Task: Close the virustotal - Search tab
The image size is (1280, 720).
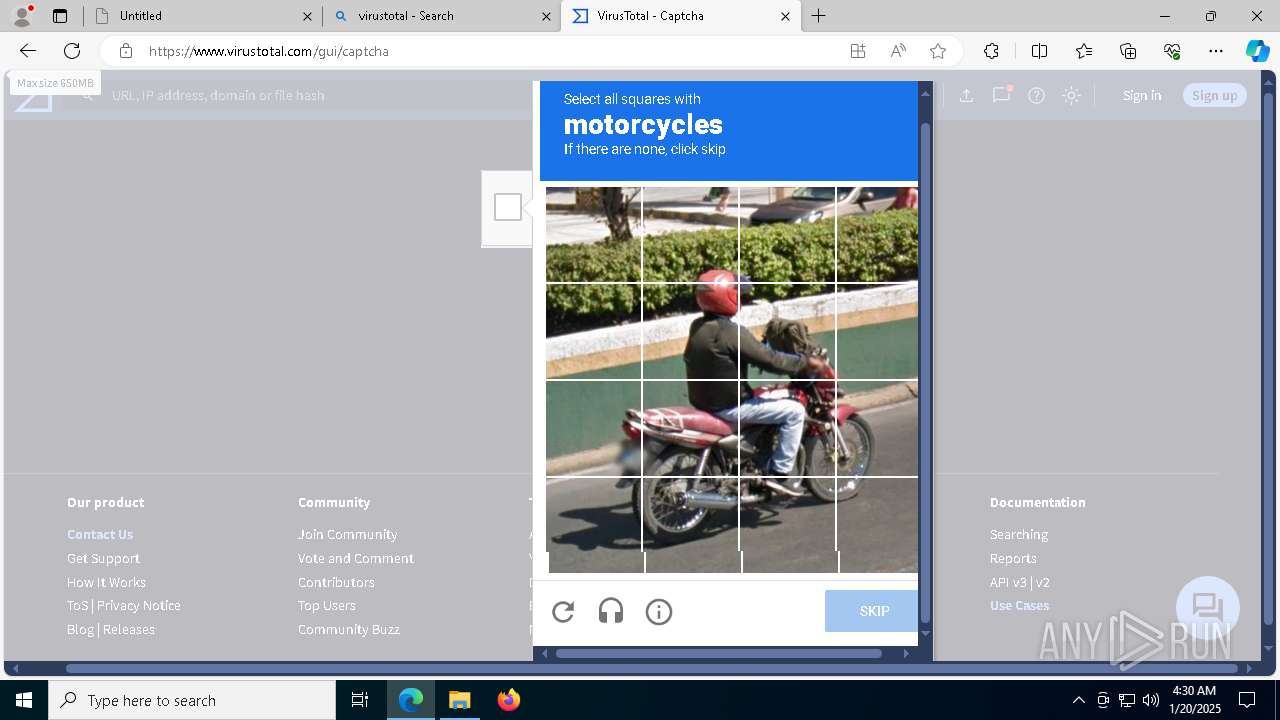Action: point(546,16)
